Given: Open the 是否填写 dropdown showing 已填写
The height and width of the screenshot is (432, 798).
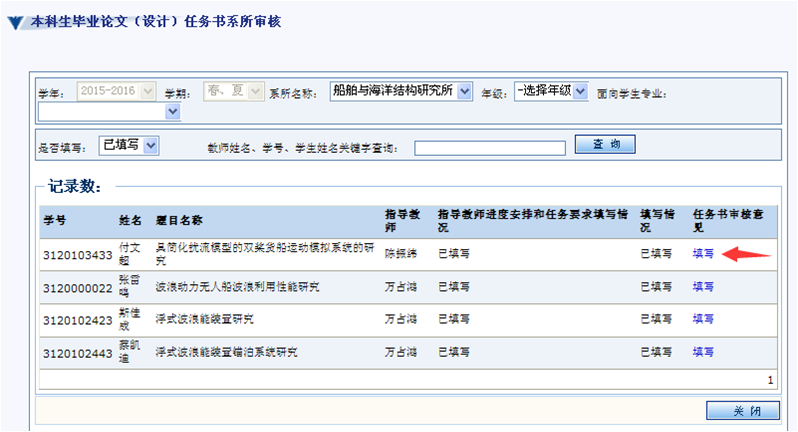Looking at the screenshot, I should click(x=129, y=146).
